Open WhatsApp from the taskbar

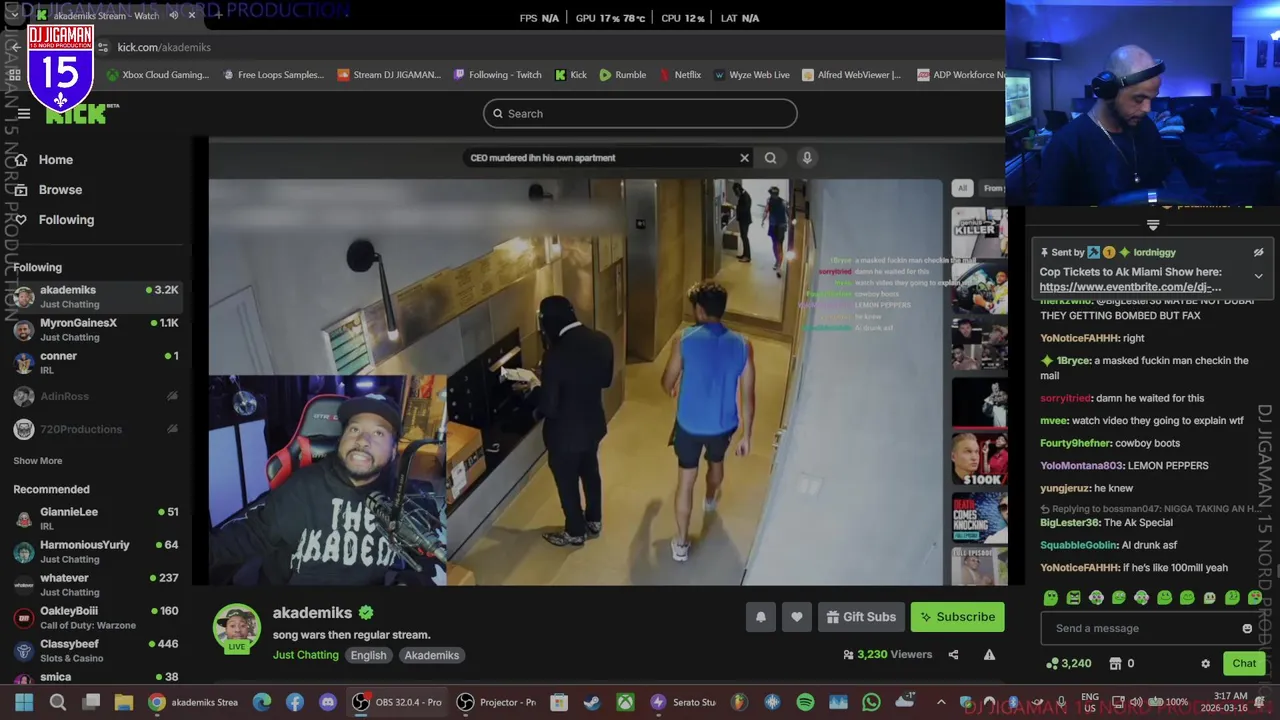click(x=871, y=703)
